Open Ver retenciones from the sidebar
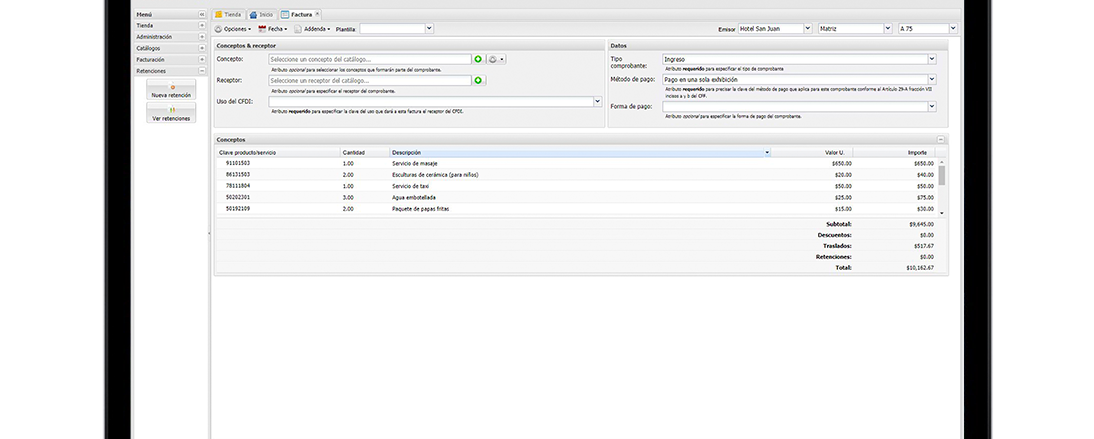The image size is (1094, 439). pos(171,114)
